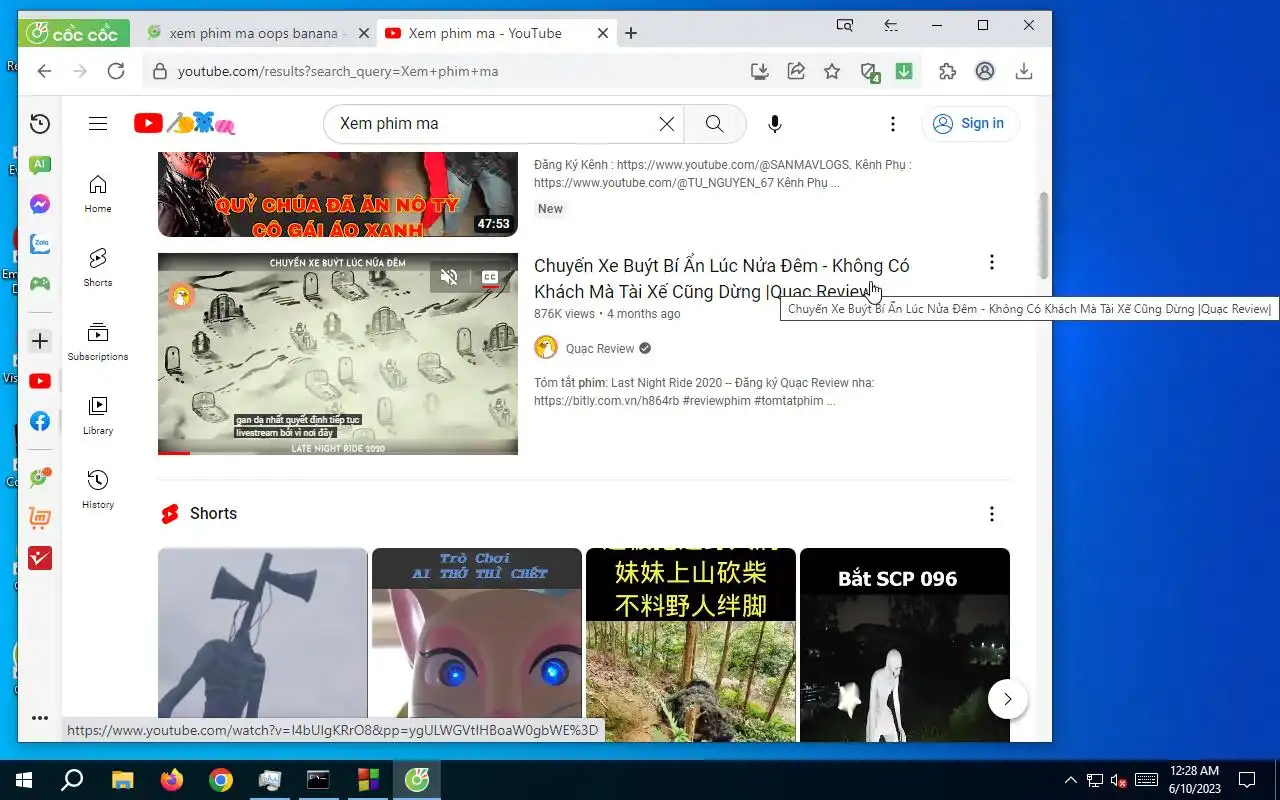
Task: Open sidebar more options ellipsis
Action: (40, 718)
